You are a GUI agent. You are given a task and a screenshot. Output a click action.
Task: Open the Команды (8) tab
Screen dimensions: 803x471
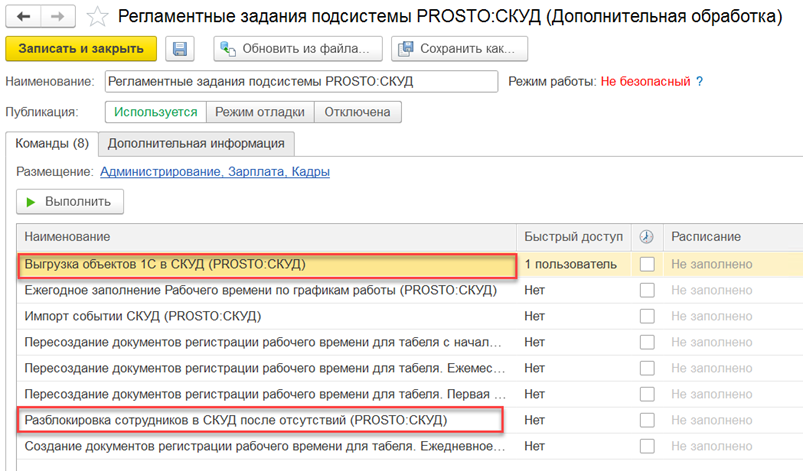[52, 143]
